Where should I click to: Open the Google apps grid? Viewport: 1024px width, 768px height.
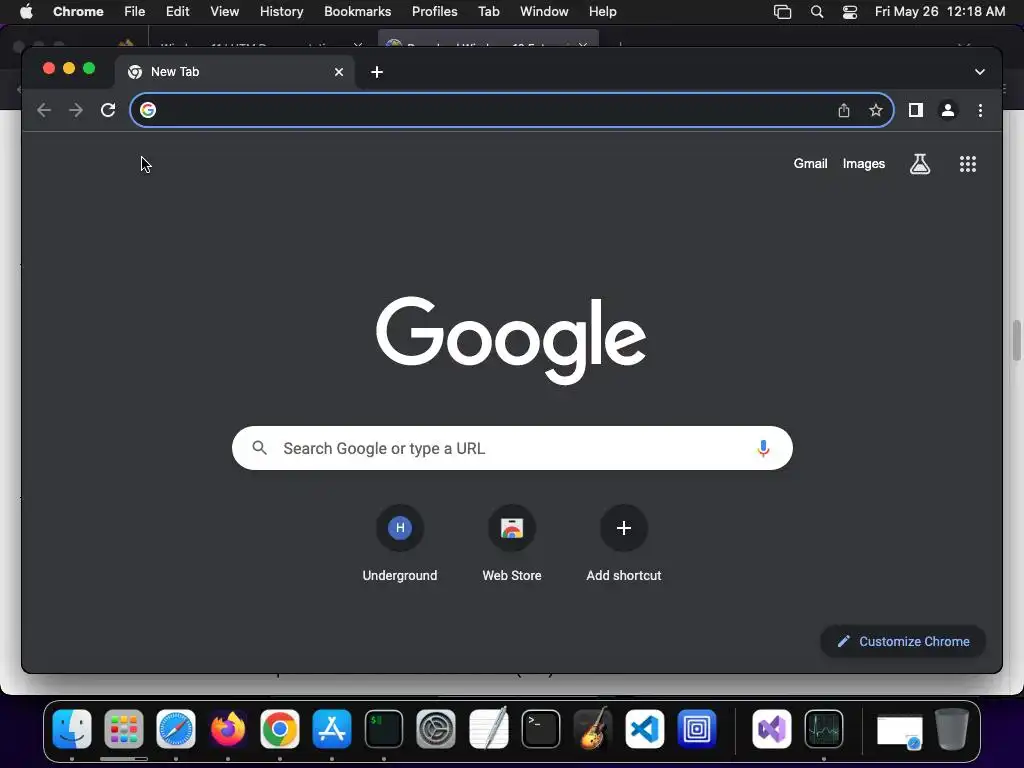tap(968, 164)
